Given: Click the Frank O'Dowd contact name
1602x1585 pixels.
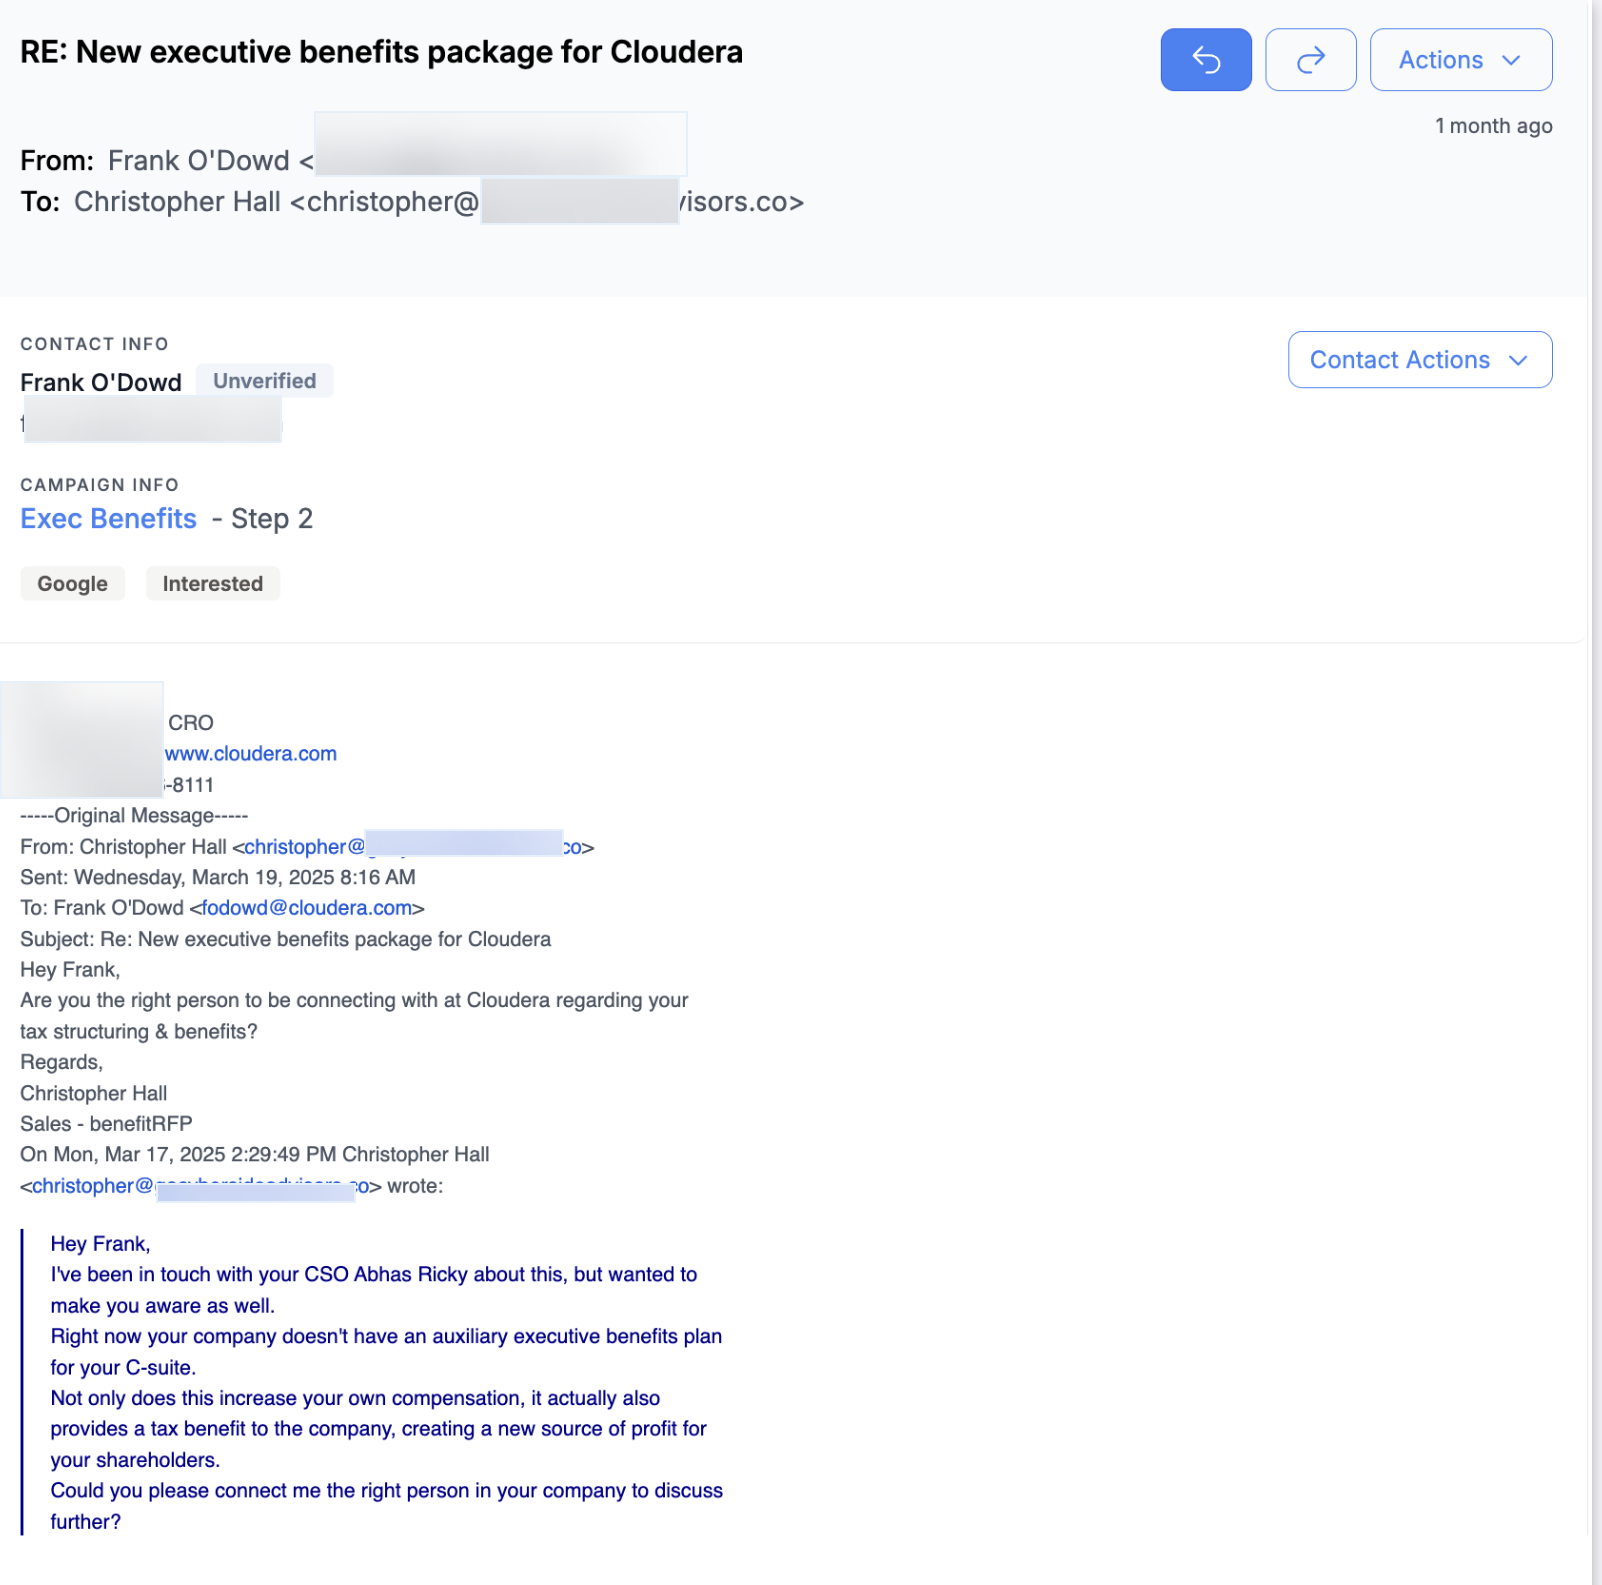Looking at the screenshot, I should [x=101, y=383].
